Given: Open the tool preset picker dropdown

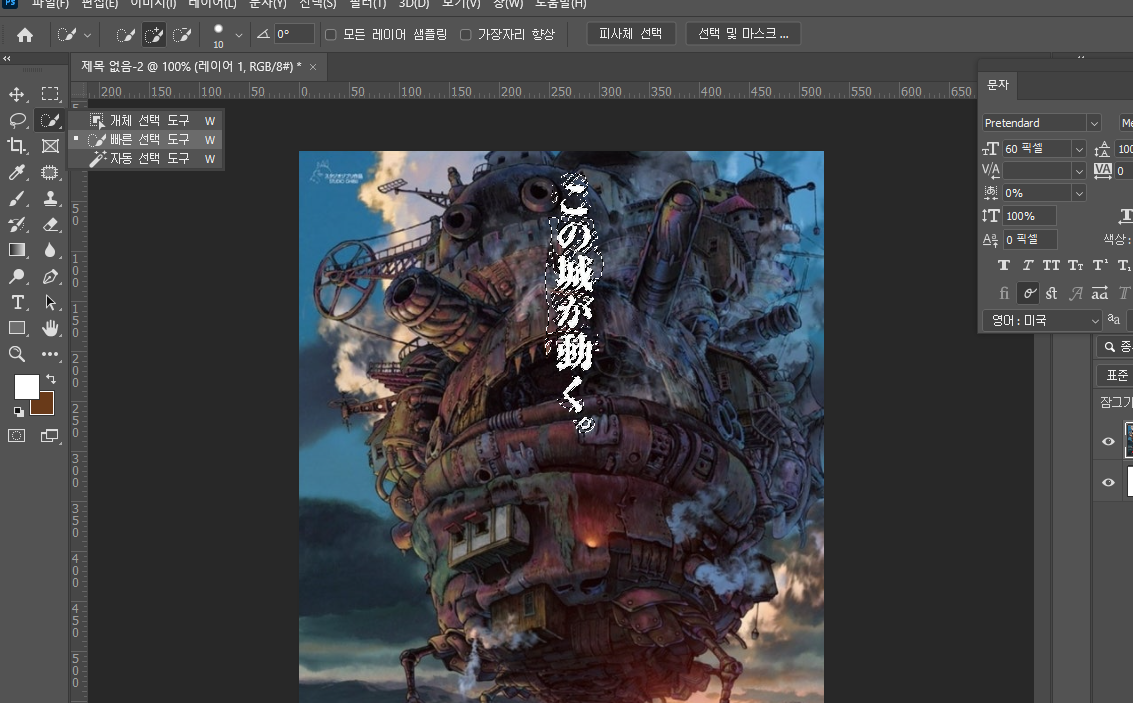Looking at the screenshot, I should coord(87,35).
